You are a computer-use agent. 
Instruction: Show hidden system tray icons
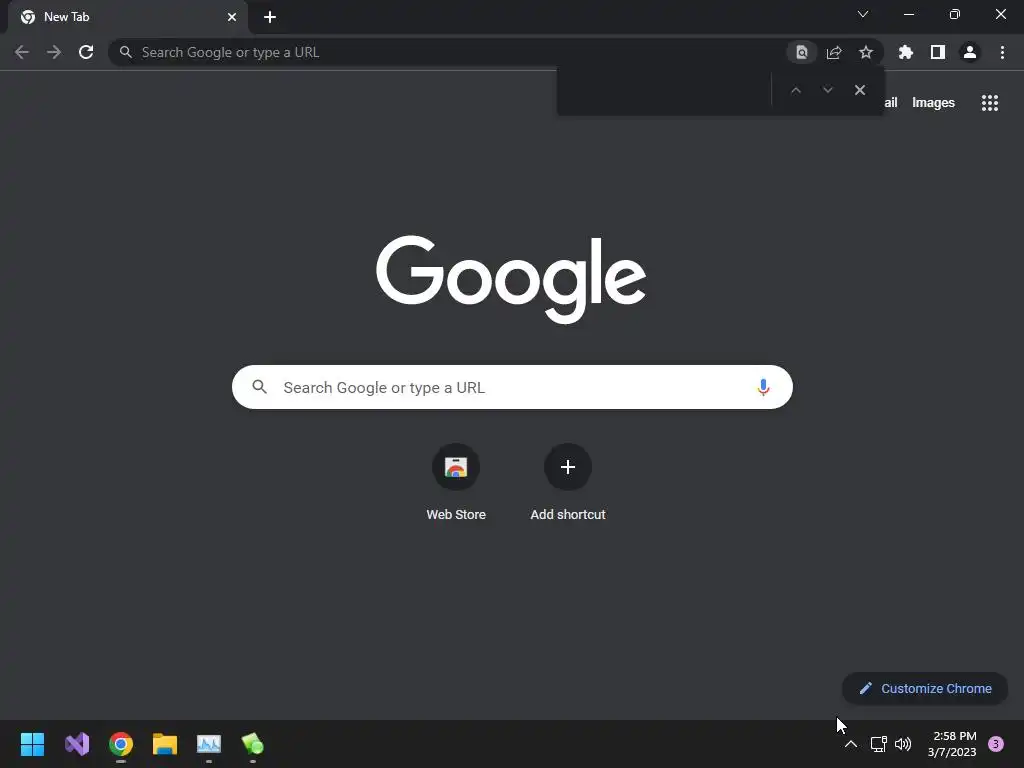(850, 744)
